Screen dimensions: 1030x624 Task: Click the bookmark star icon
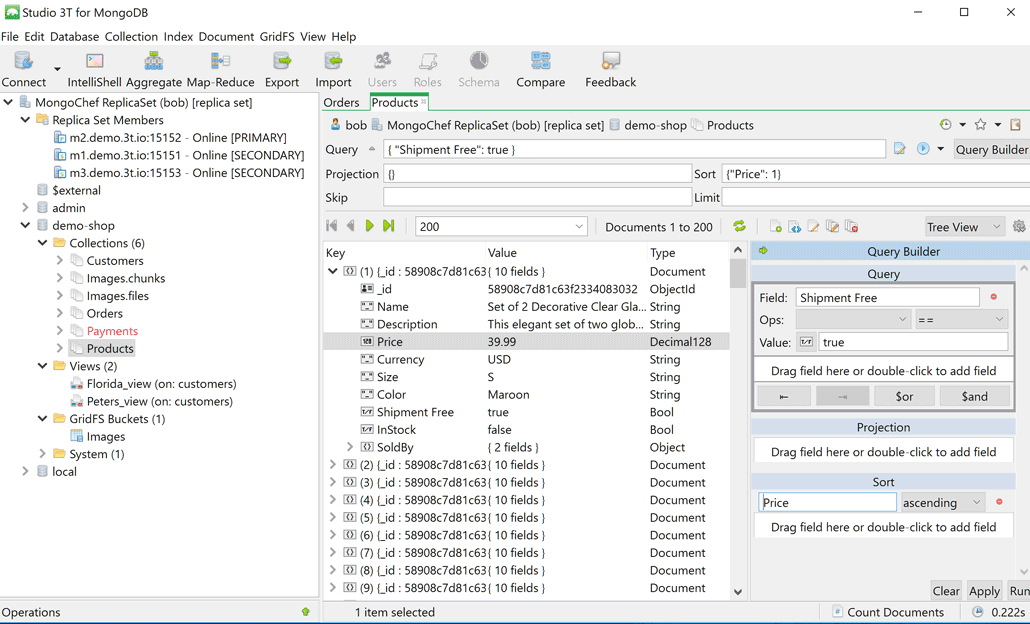pos(980,125)
